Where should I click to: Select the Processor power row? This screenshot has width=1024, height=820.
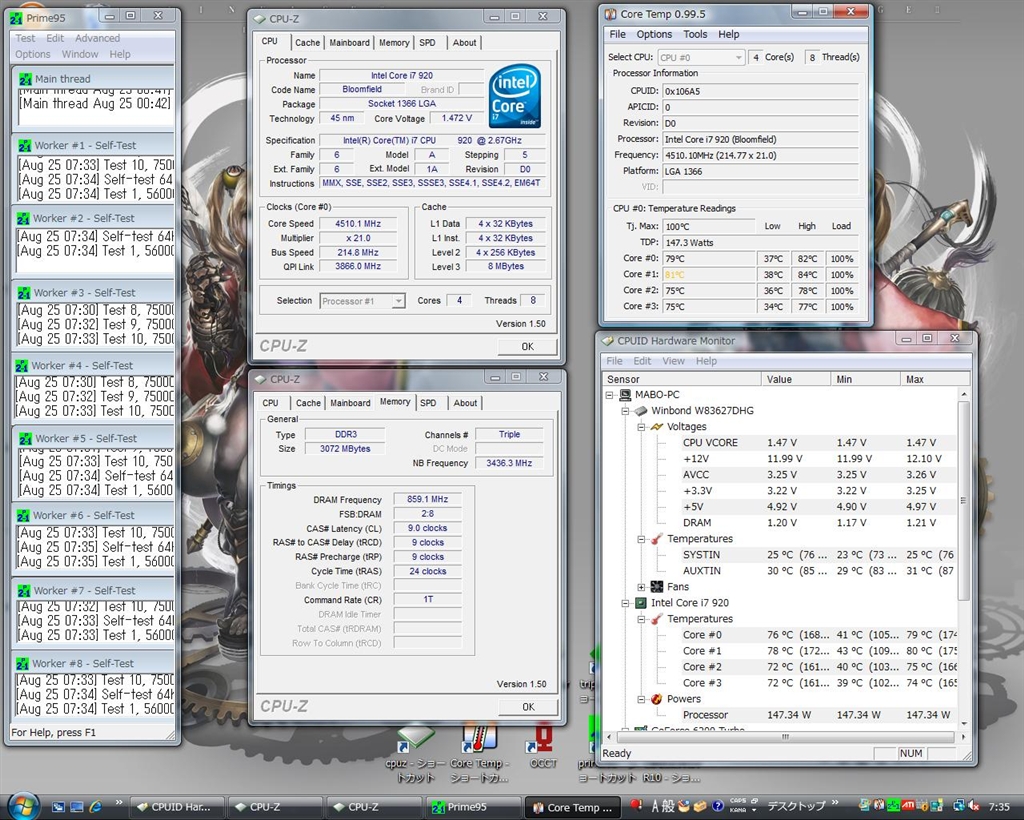[x=818, y=715]
